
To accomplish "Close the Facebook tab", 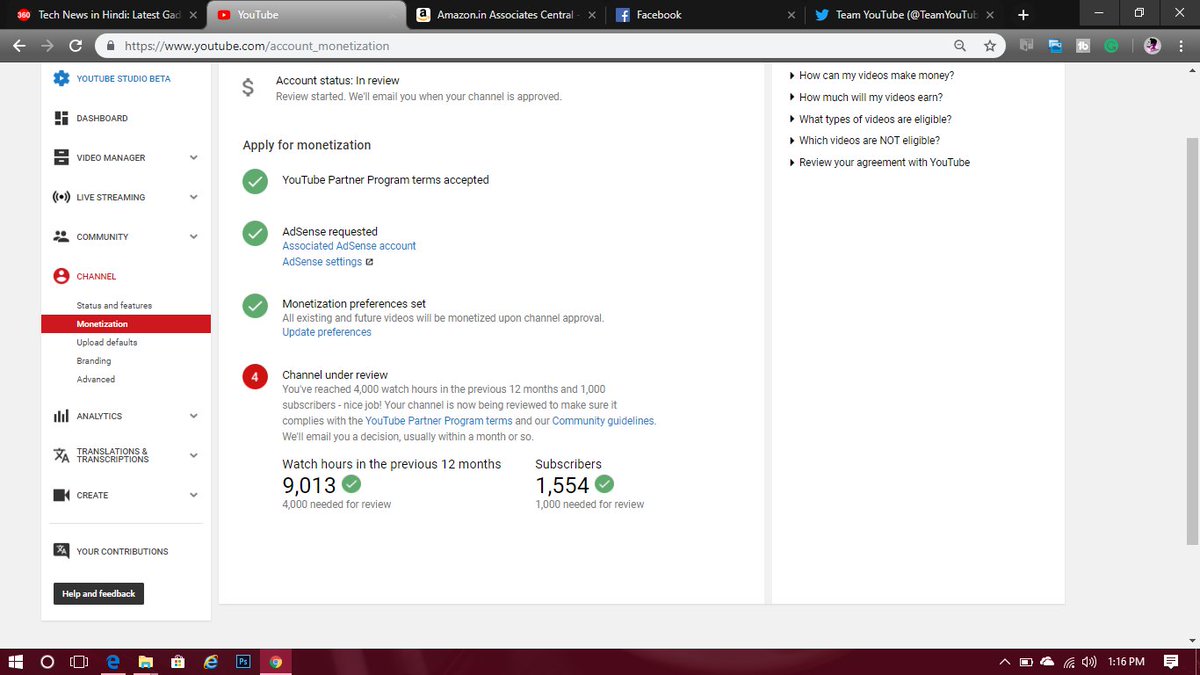I will coord(792,15).
